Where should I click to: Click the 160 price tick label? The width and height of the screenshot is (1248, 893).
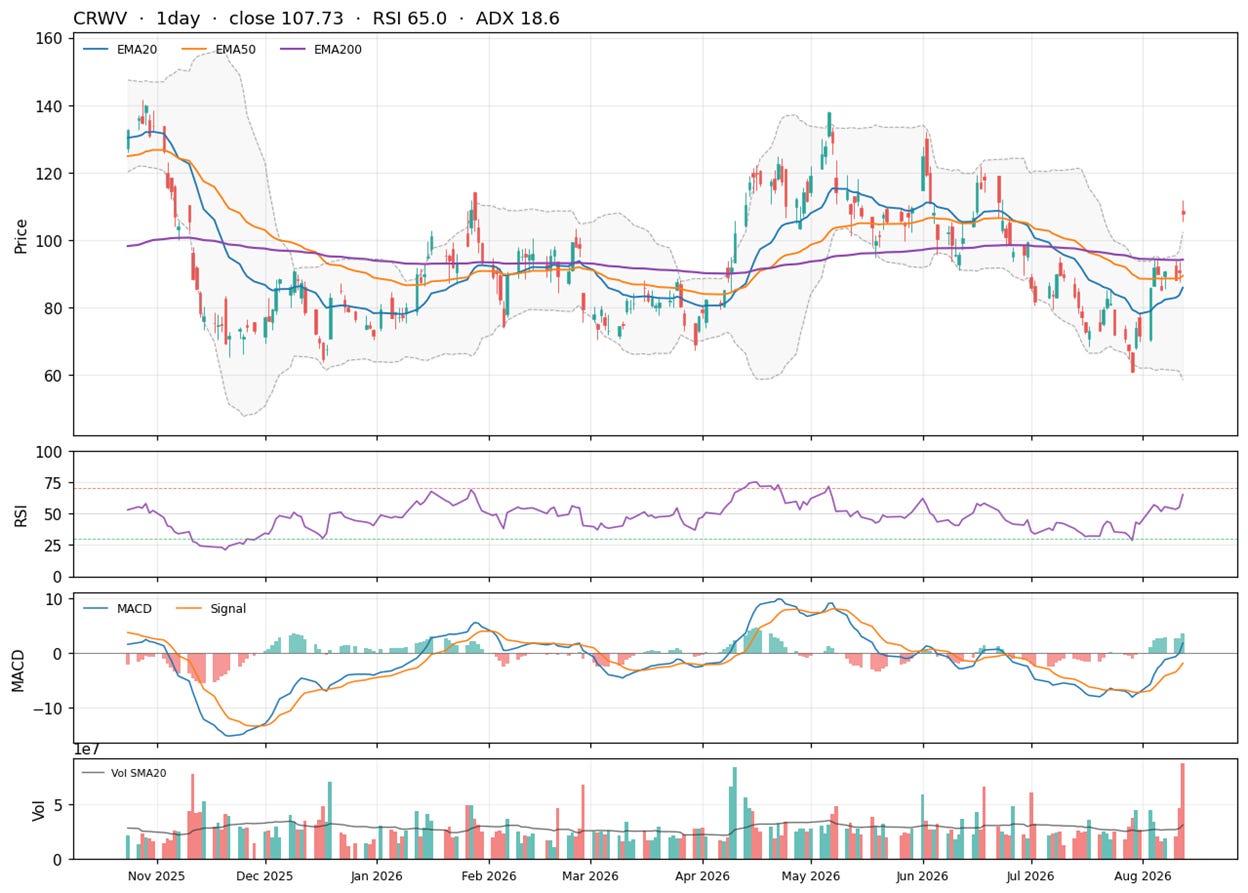coord(50,39)
